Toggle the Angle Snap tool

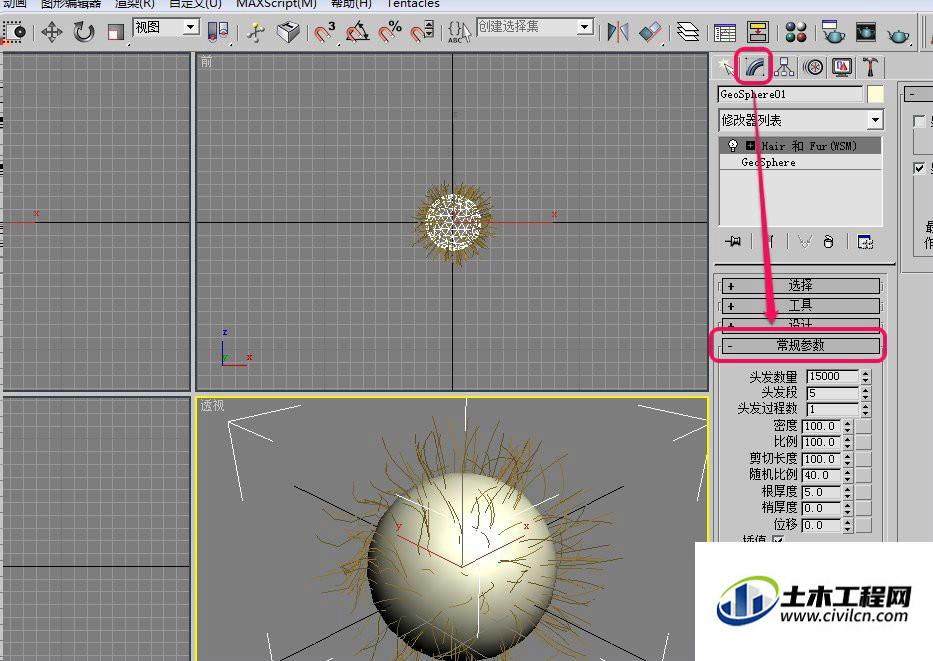click(x=357, y=32)
